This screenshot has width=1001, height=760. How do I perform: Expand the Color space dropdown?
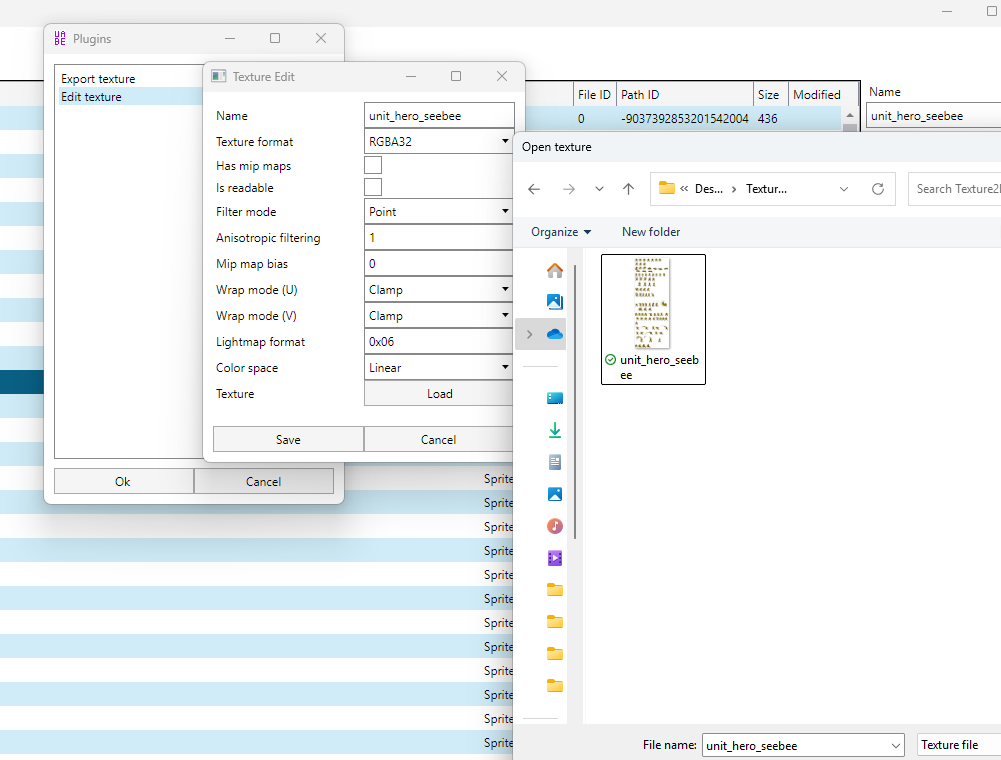[x=439, y=368]
